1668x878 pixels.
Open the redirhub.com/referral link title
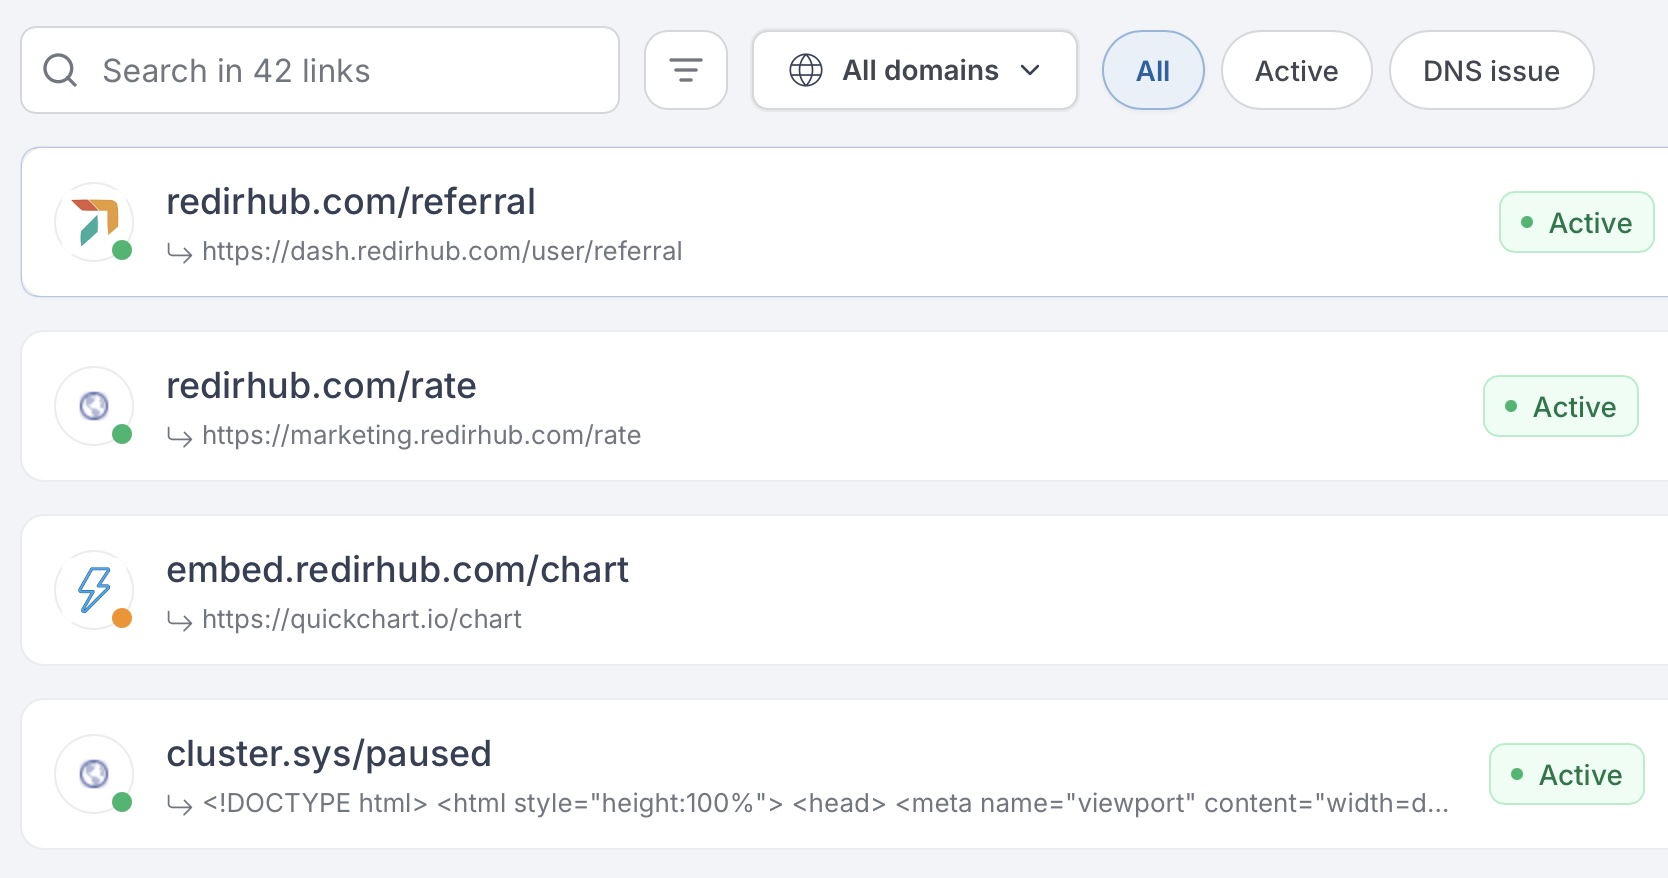pos(351,202)
